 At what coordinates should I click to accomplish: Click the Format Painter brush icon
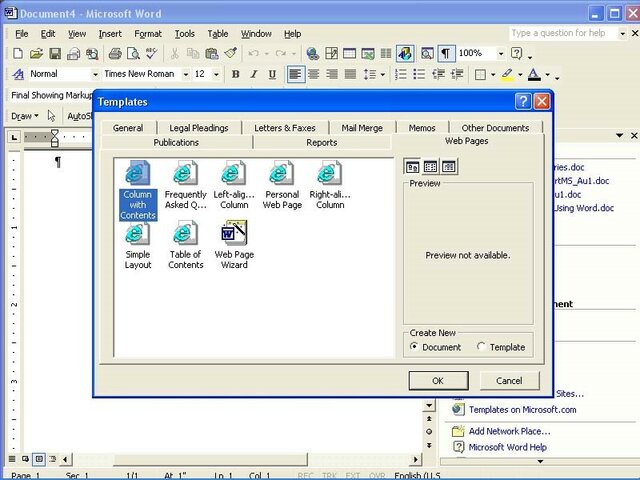tap(231, 53)
